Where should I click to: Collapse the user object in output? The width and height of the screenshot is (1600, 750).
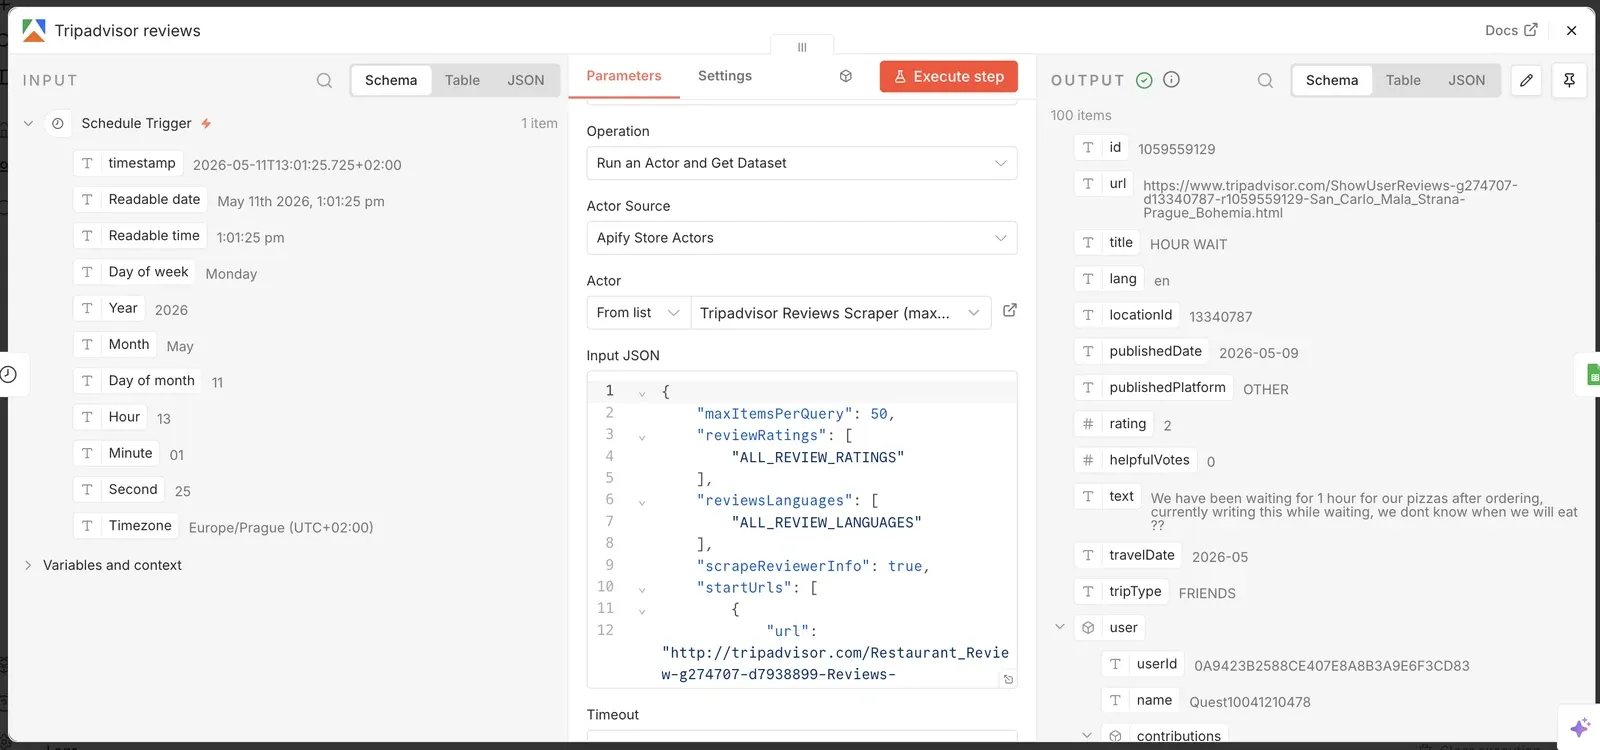1060,627
